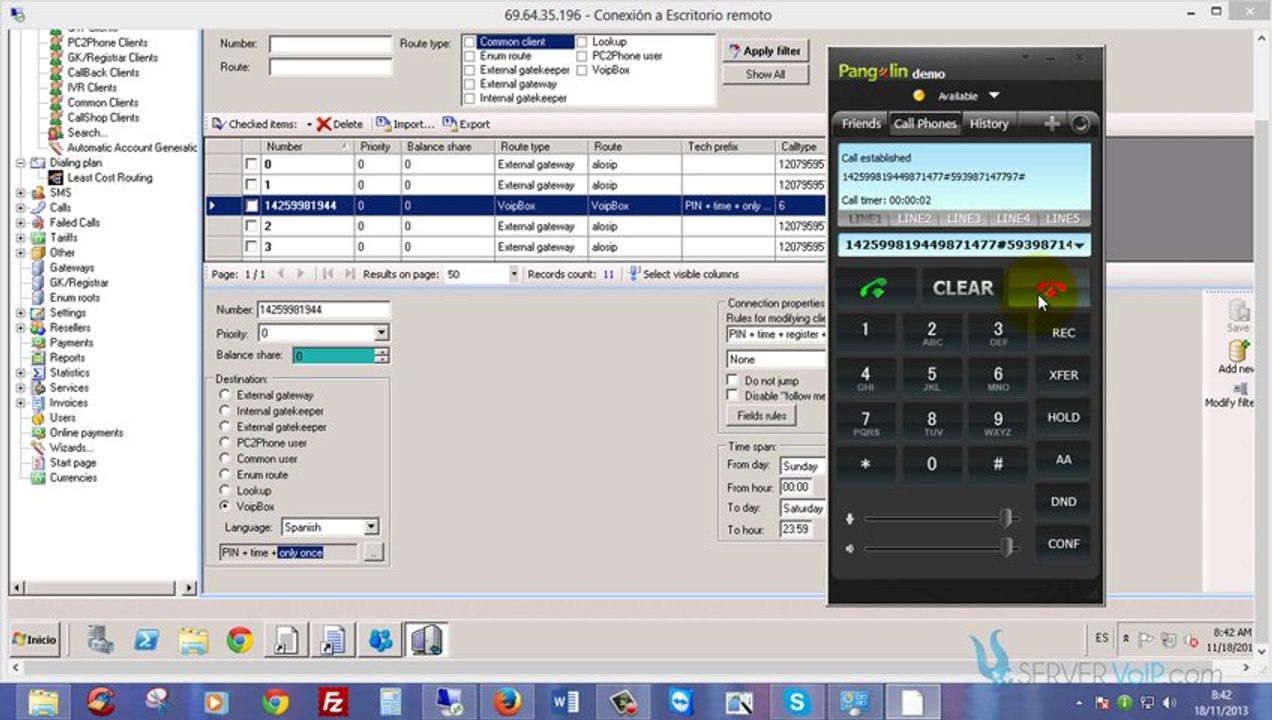Expand the SMS tree node
The image size is (1272, 720).
pos(22,193)
